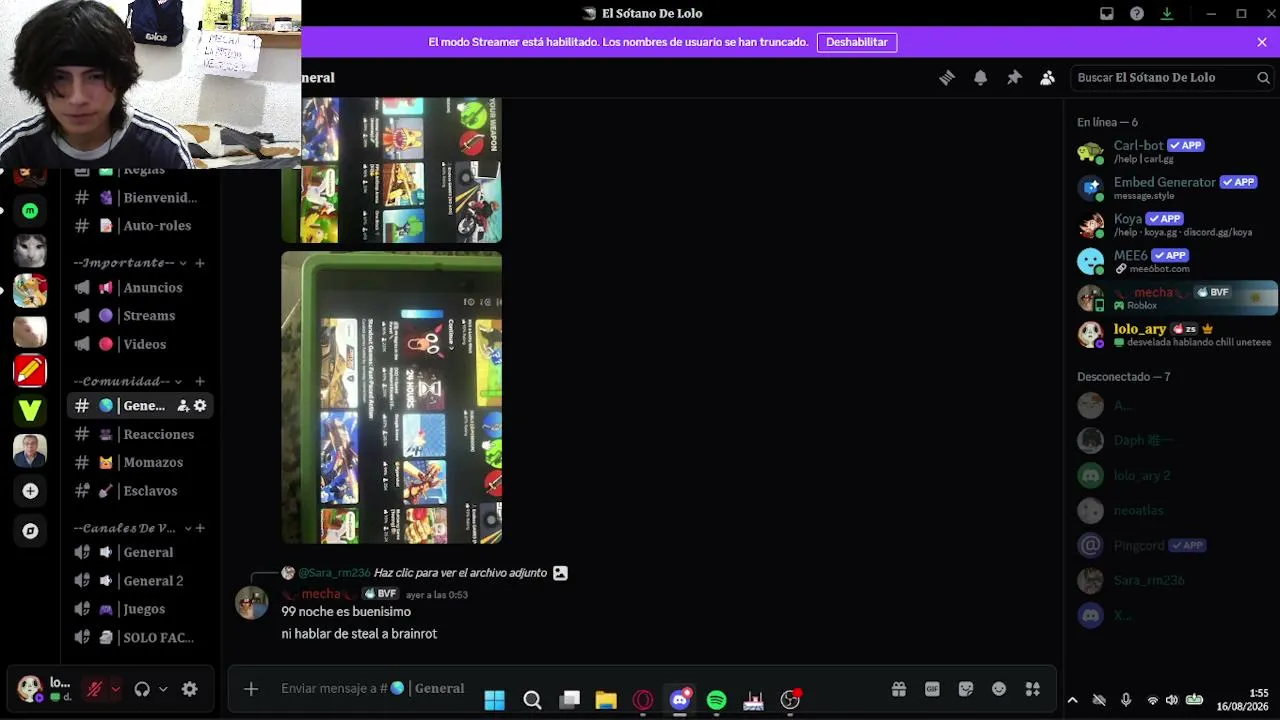Select Embed Generator in member list
The image size is (1280, 720).
point(1170,188)
